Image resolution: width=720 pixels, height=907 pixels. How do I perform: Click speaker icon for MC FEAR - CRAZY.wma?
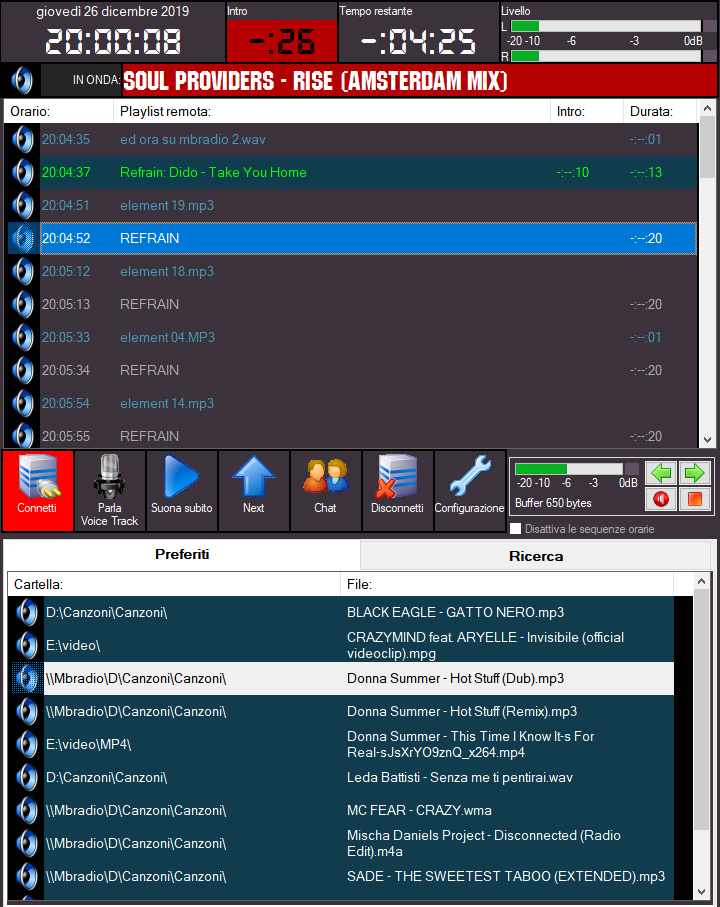[27, 810]
